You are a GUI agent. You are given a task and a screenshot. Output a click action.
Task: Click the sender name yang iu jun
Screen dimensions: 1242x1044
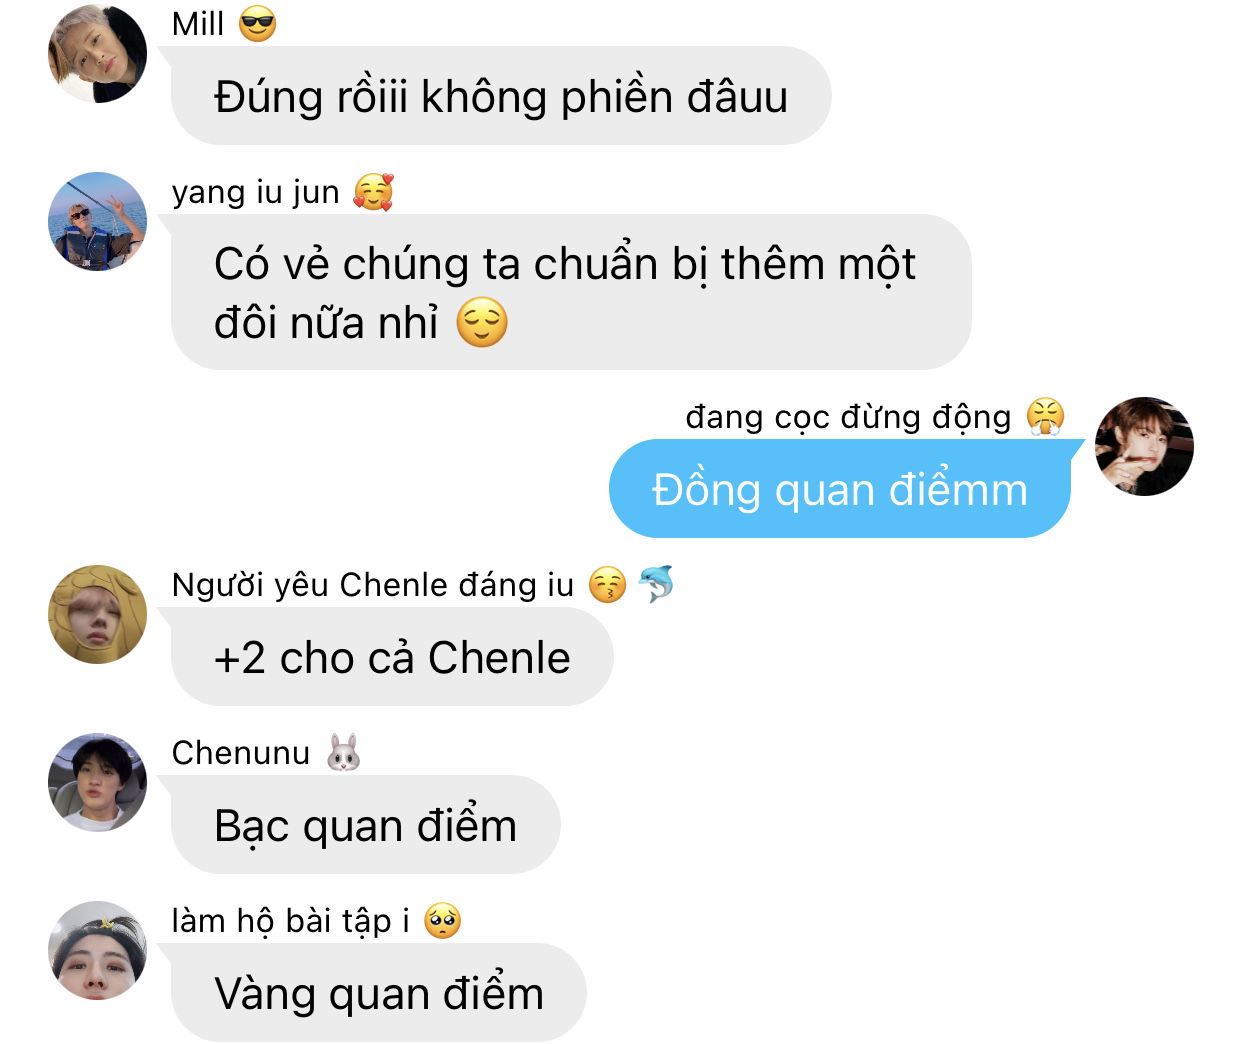point(256,192)
